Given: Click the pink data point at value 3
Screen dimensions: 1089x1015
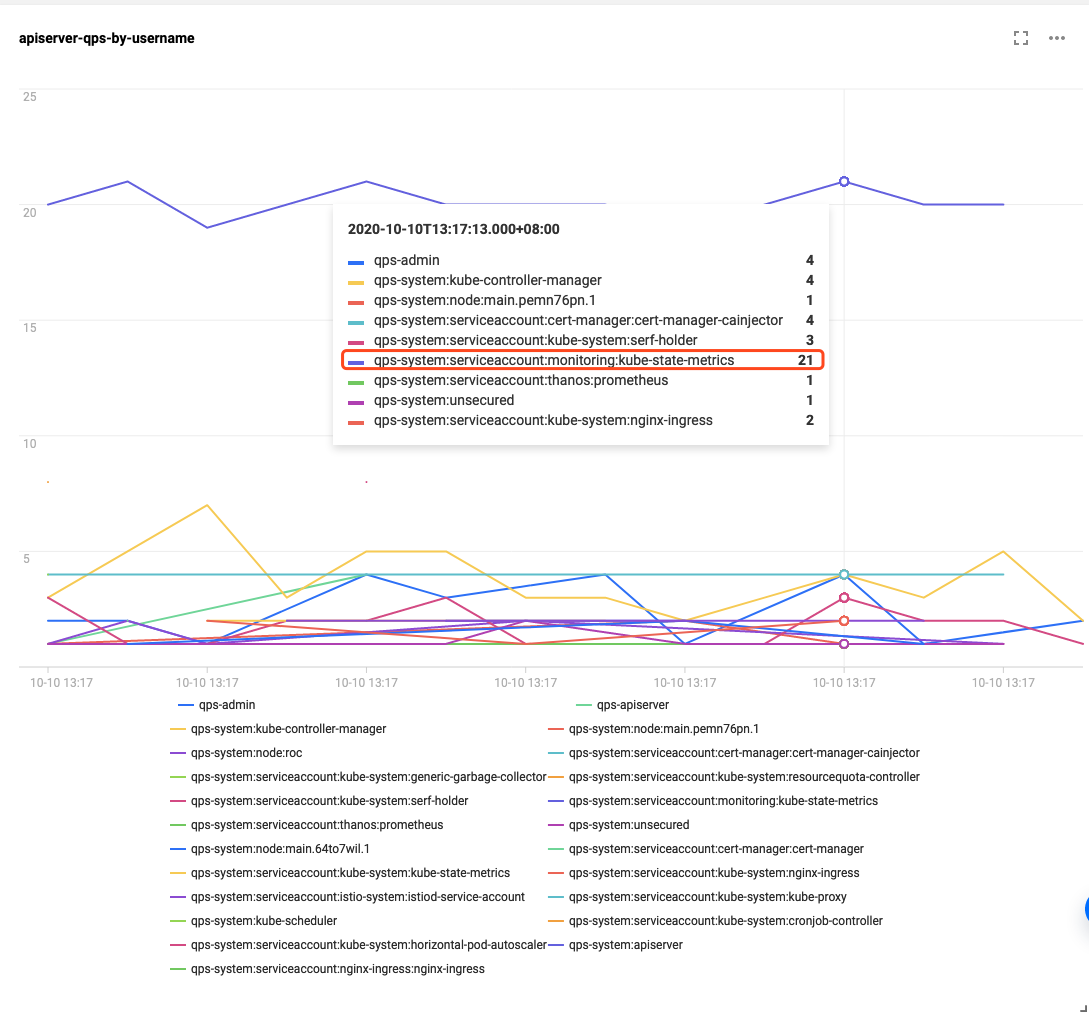Looking at the screenshot, I should [844, 598].
